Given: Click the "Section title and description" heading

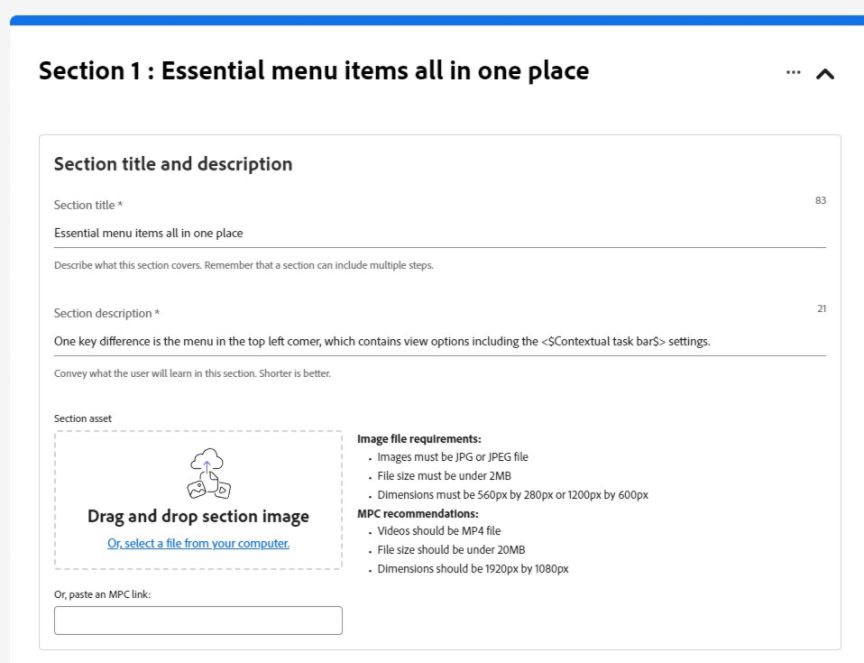Looking at the screenshot, I should click(173, 164).
